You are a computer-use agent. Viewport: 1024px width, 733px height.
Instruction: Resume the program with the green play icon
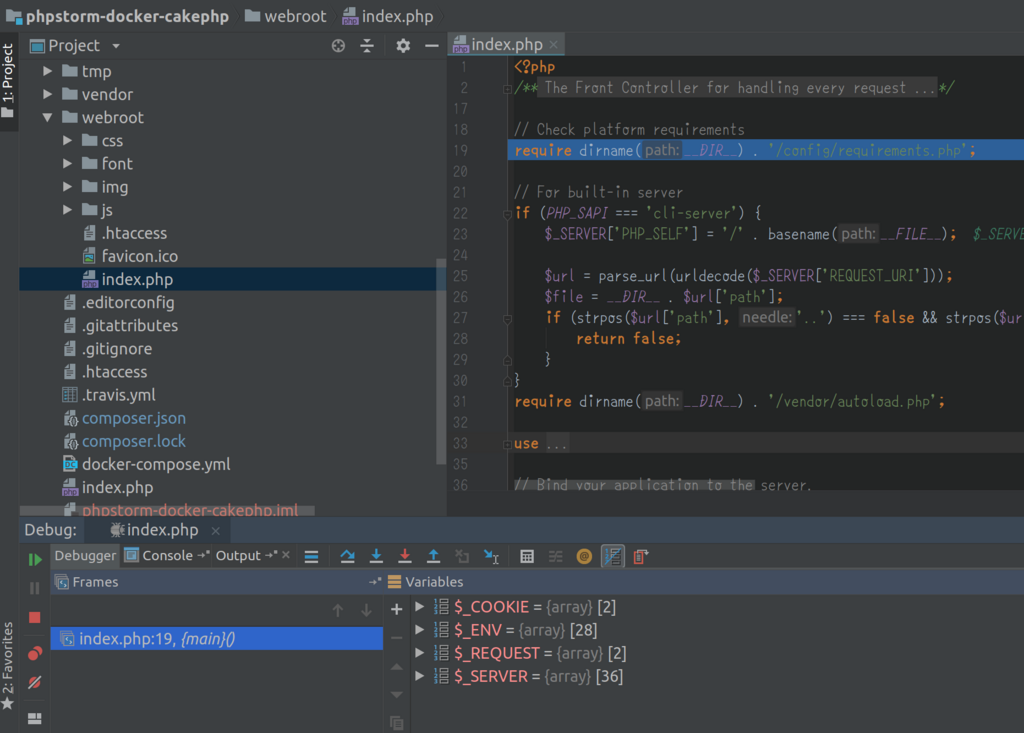34,560
